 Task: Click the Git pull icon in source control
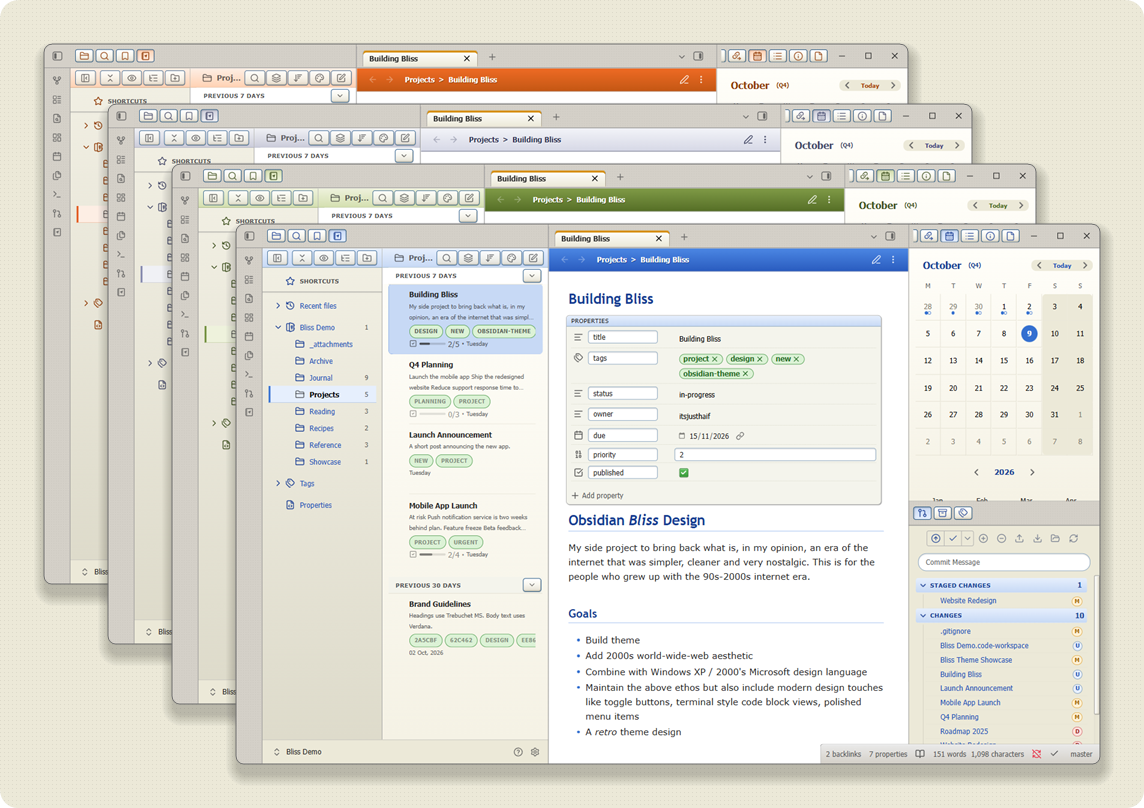(x=1037, y=539)
